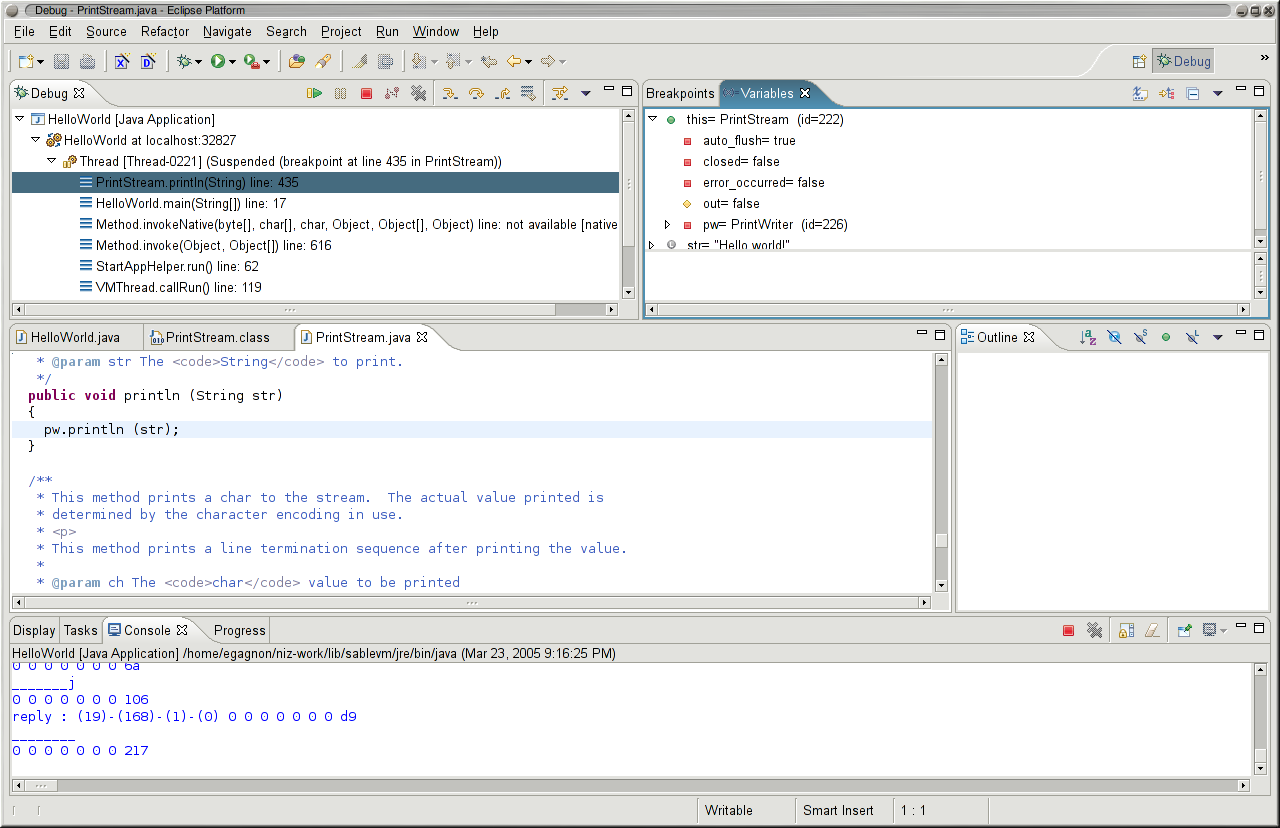Click Open Perspective icon beside Debug
The height and width of the screenshot is (828, 1280).
(1139, 61)
